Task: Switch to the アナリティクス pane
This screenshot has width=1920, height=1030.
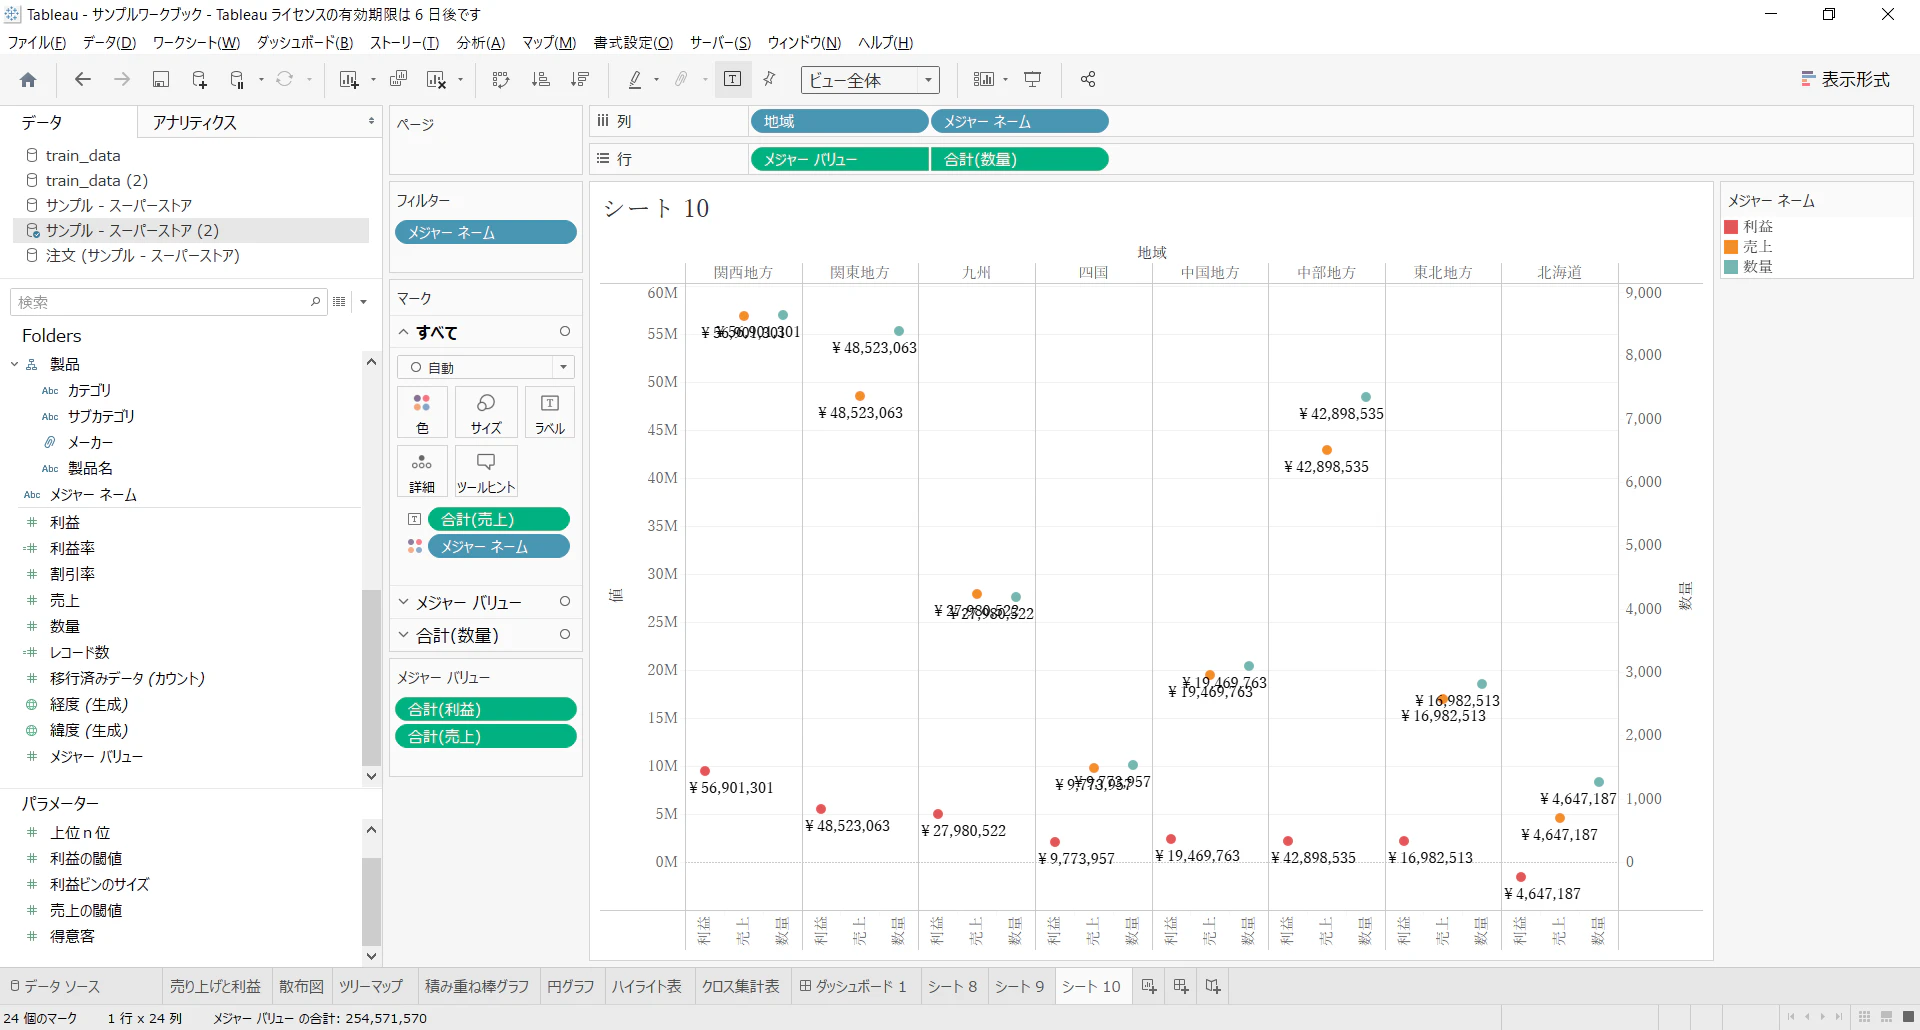Action: coord(194,122)
